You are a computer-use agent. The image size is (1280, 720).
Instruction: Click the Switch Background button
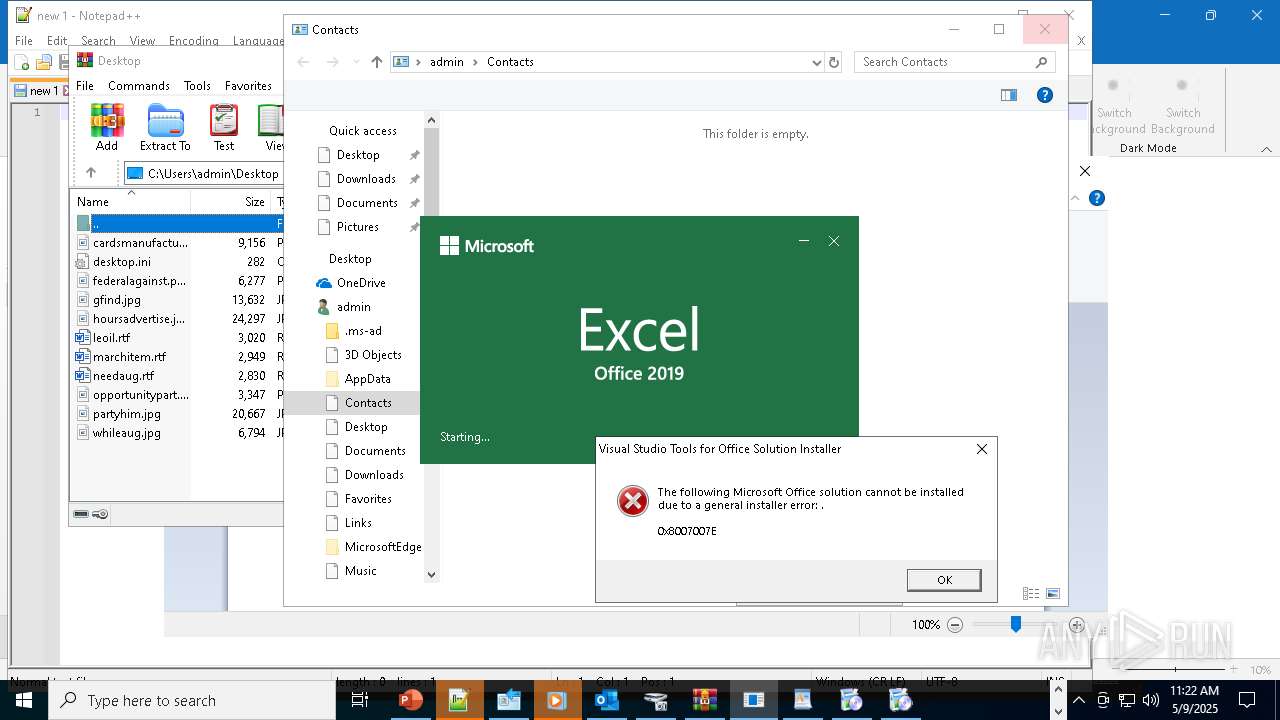(x=1182, y=107)
